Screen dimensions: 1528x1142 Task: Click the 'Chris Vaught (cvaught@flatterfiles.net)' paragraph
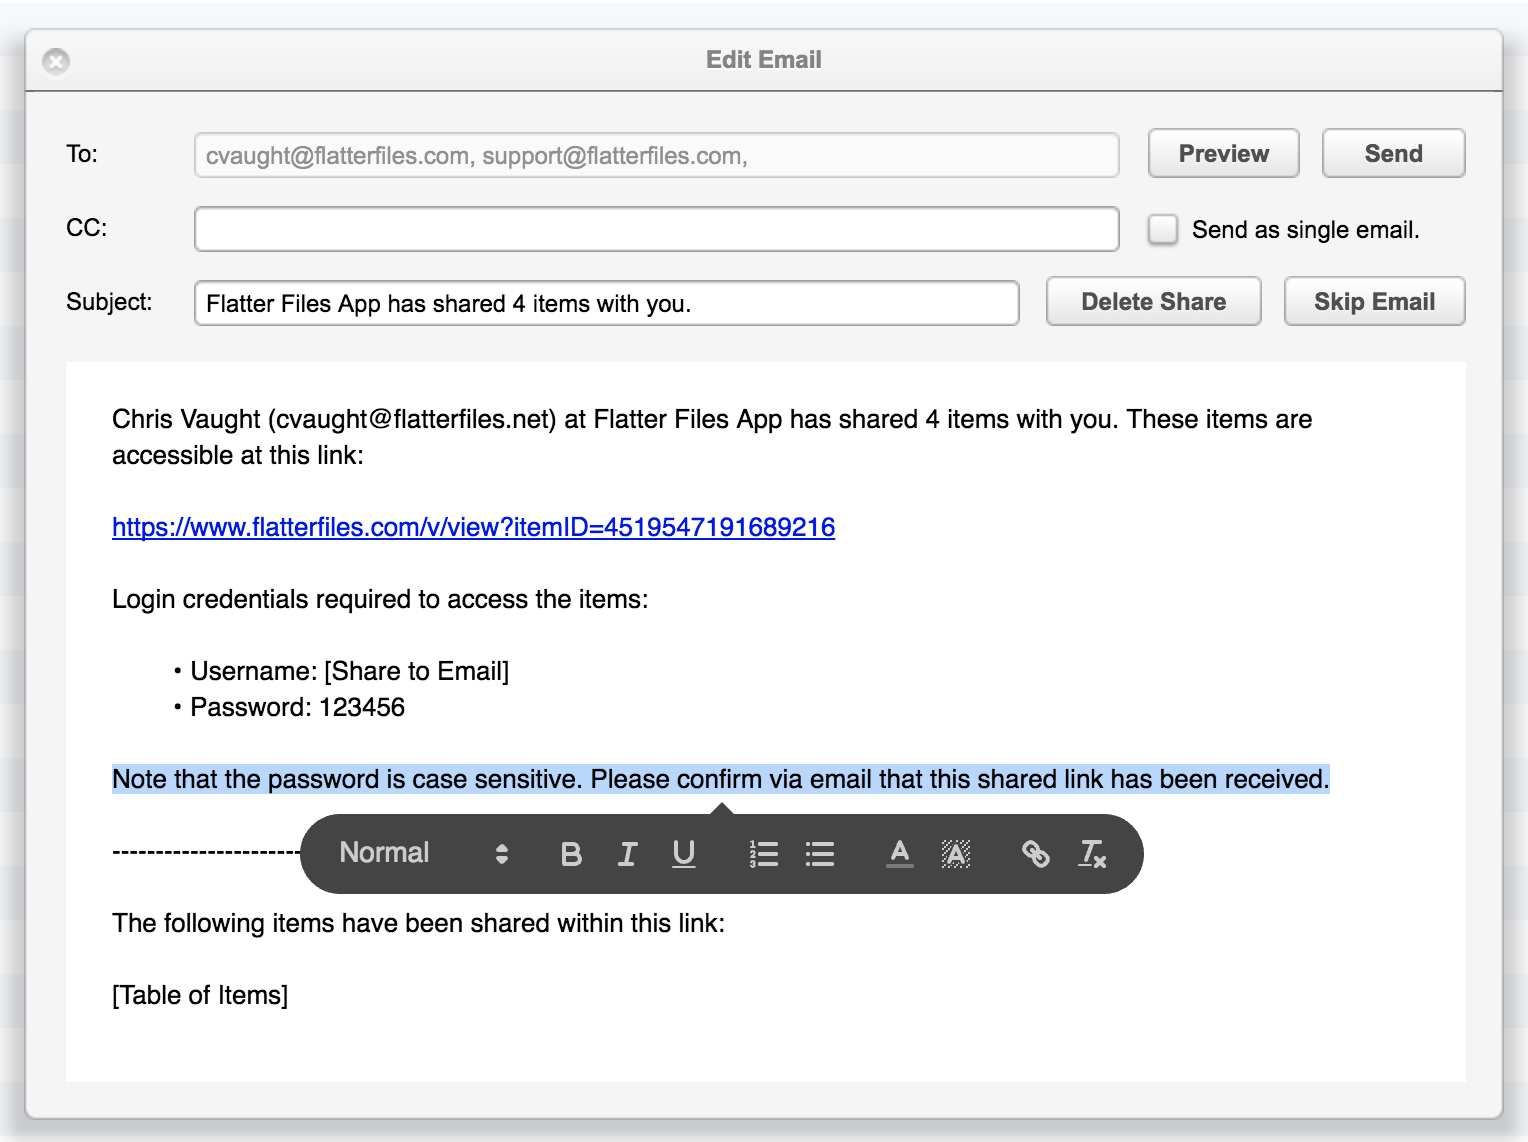click(712, 437)
